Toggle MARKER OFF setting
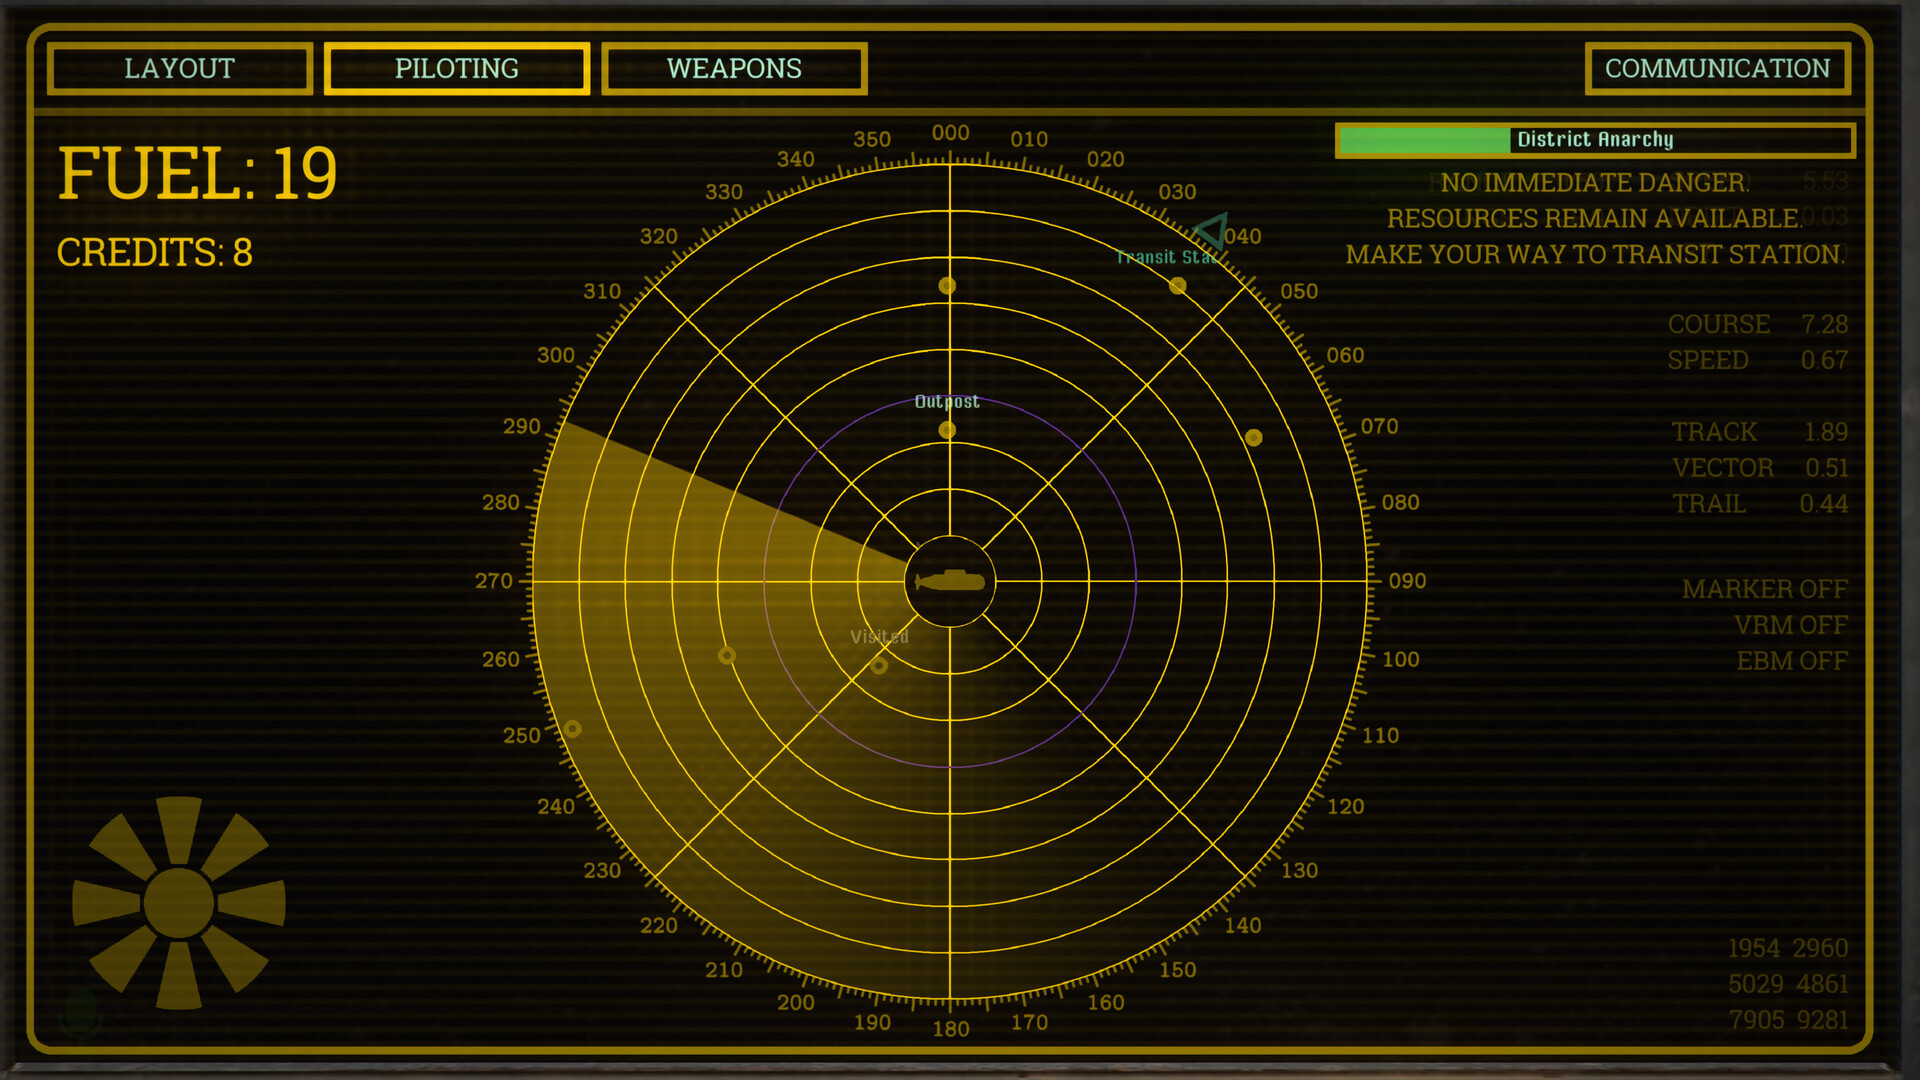1920x1080 pixels. 1764,589
